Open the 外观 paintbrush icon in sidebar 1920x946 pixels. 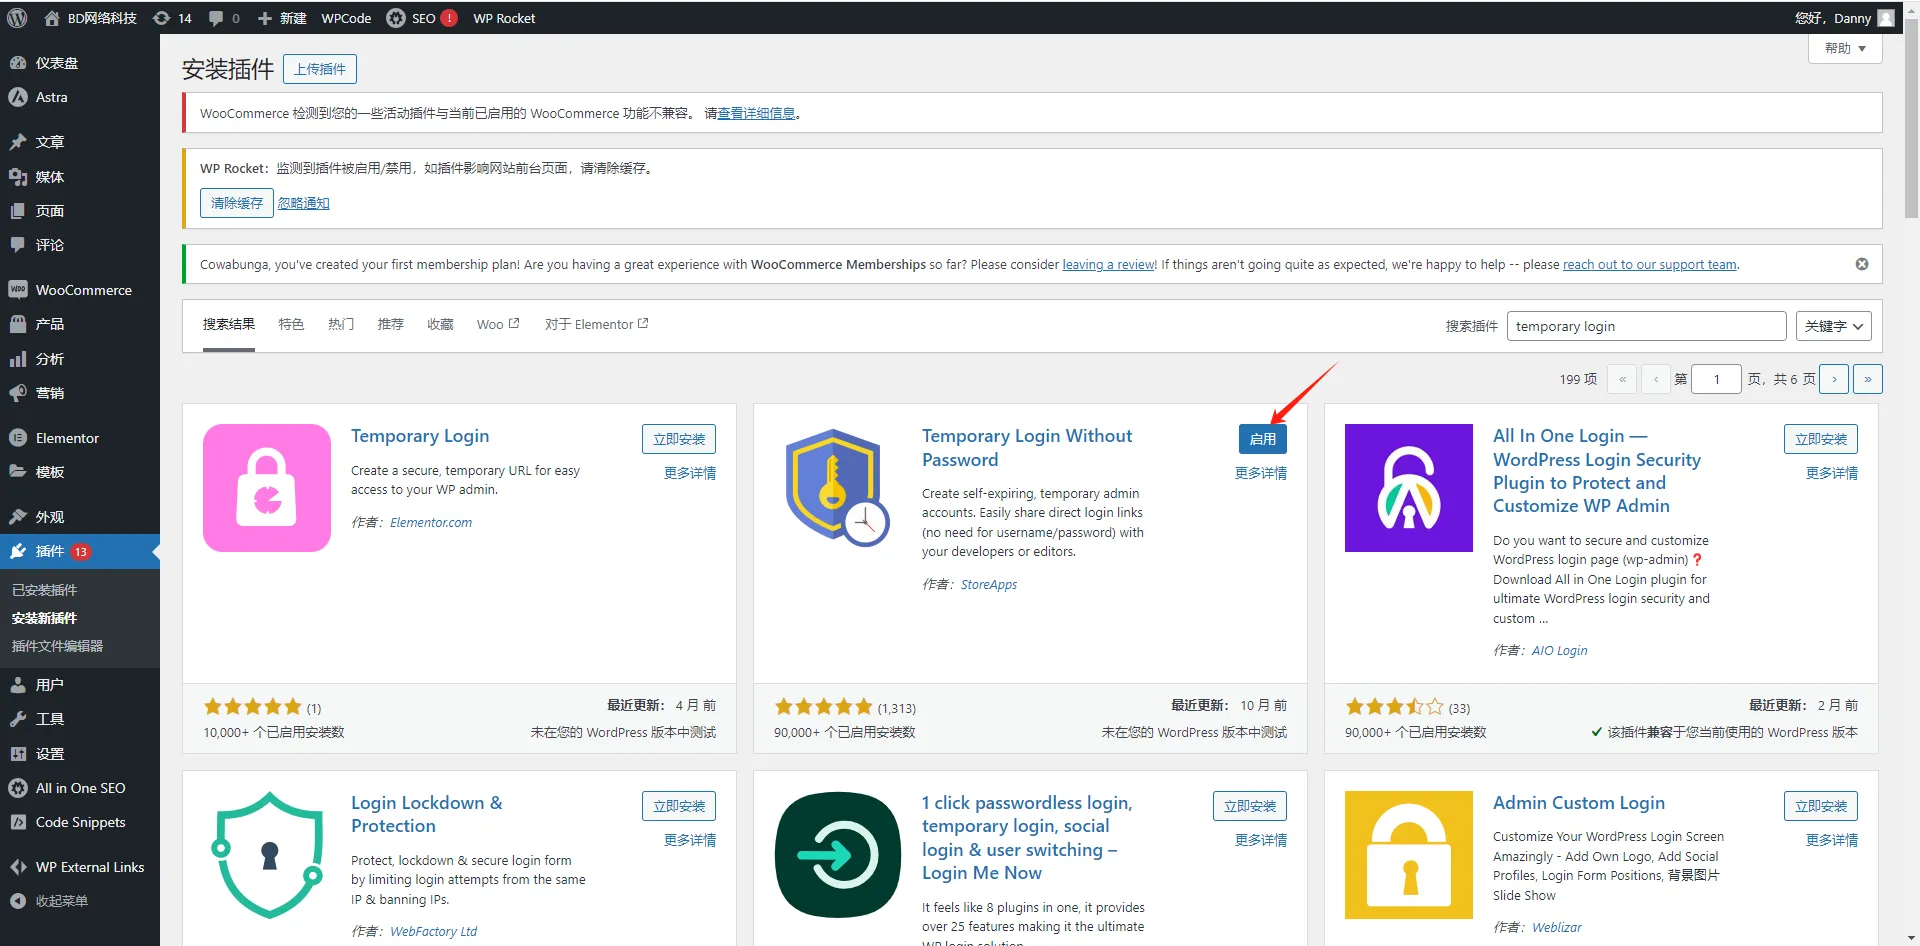click(18, 517)
